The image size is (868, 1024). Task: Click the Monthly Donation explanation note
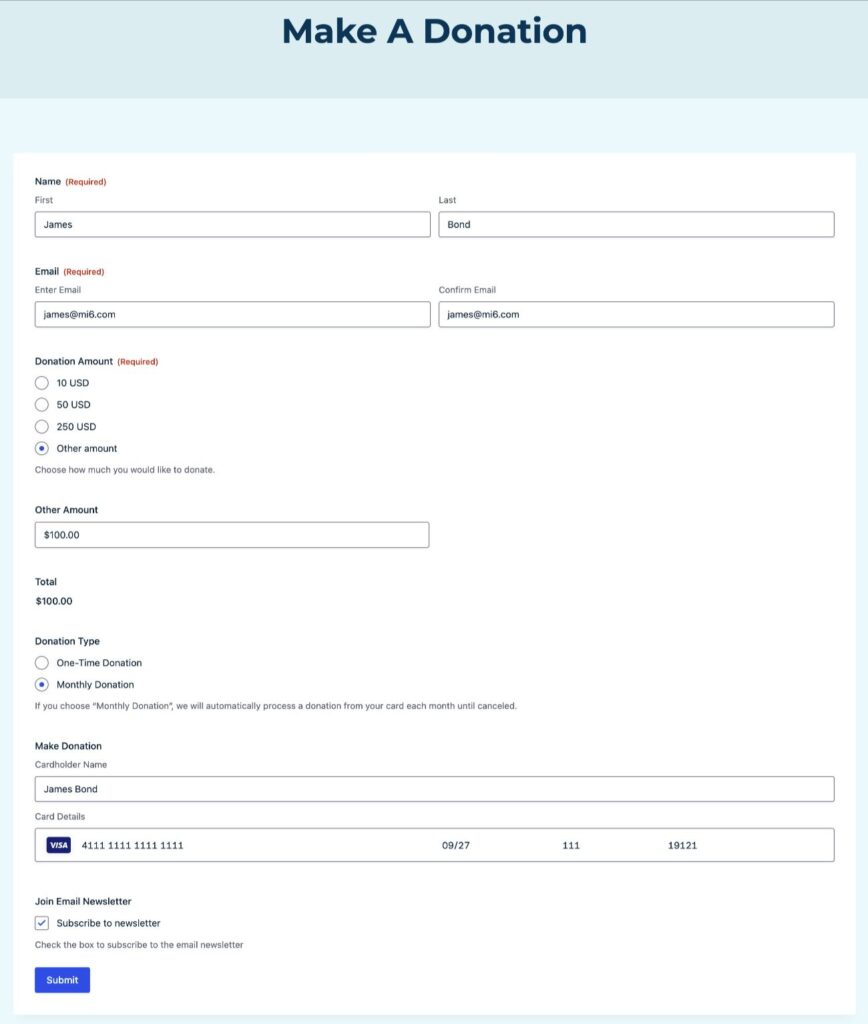point(276,706)
